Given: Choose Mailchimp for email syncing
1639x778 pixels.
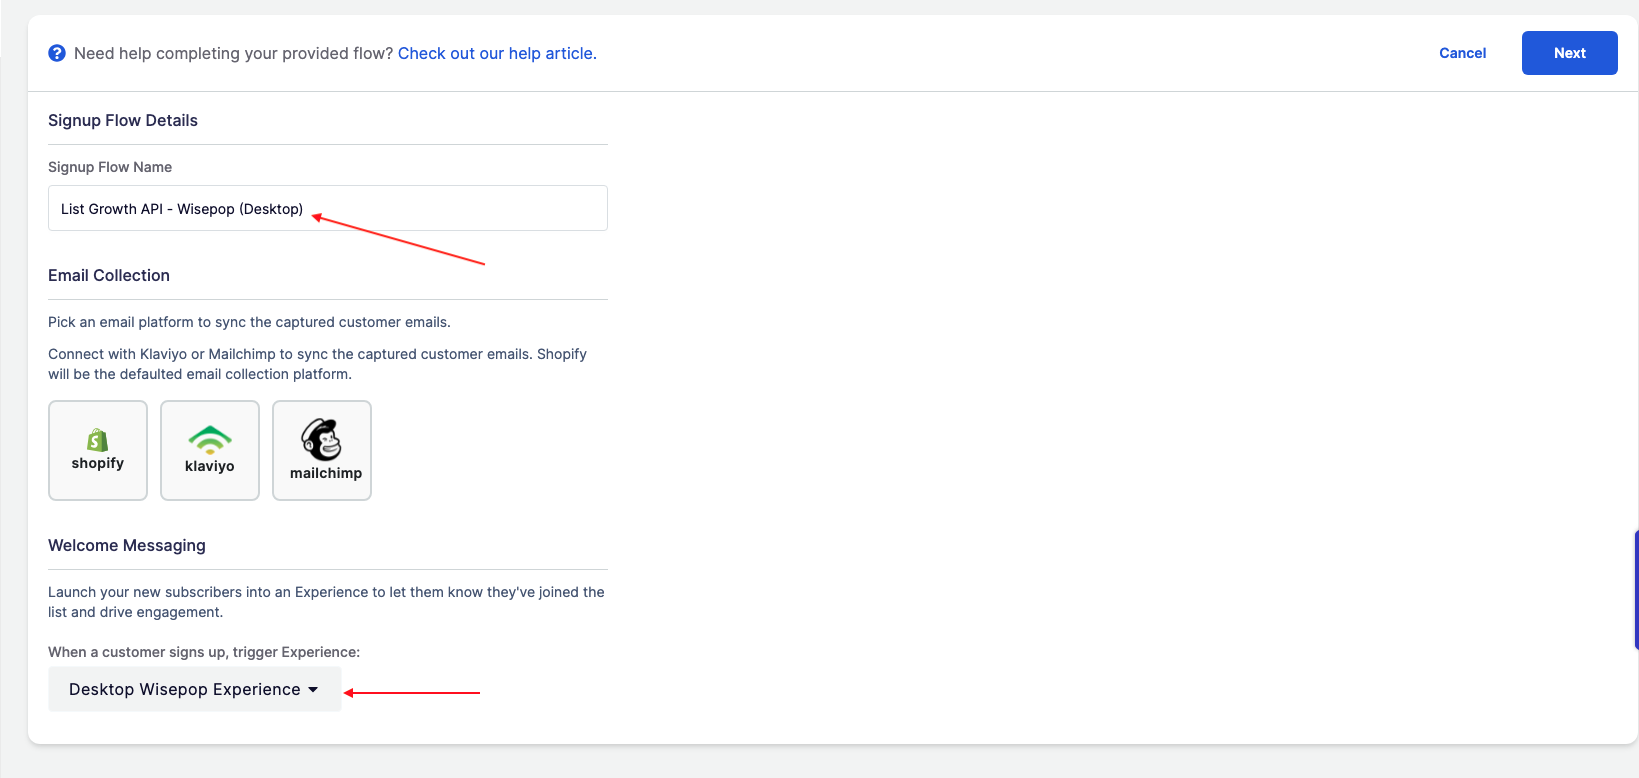Looking at the screenshot, I should point(321,450).
